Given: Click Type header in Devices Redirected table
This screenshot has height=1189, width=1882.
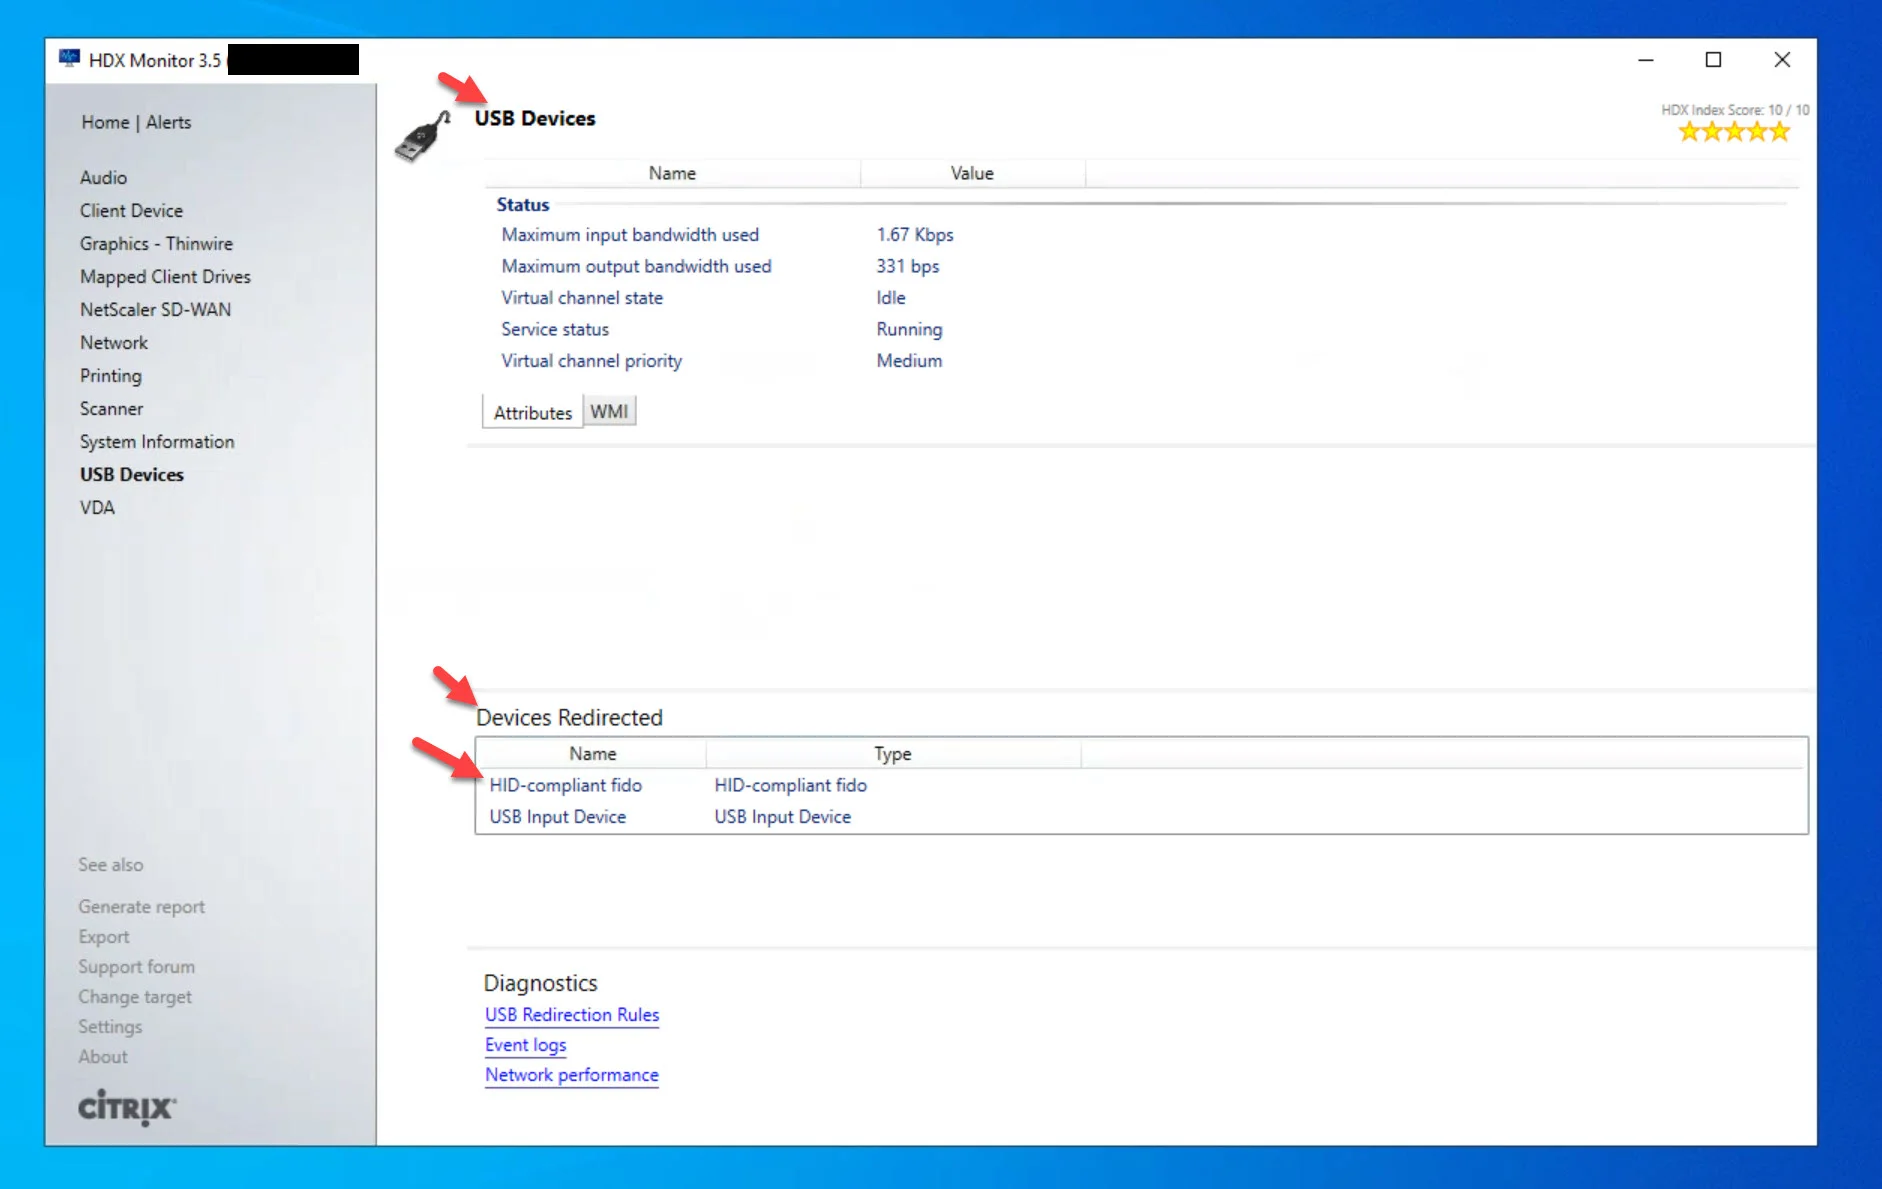Looking at the screenshot, I should [x=892, y=753].
